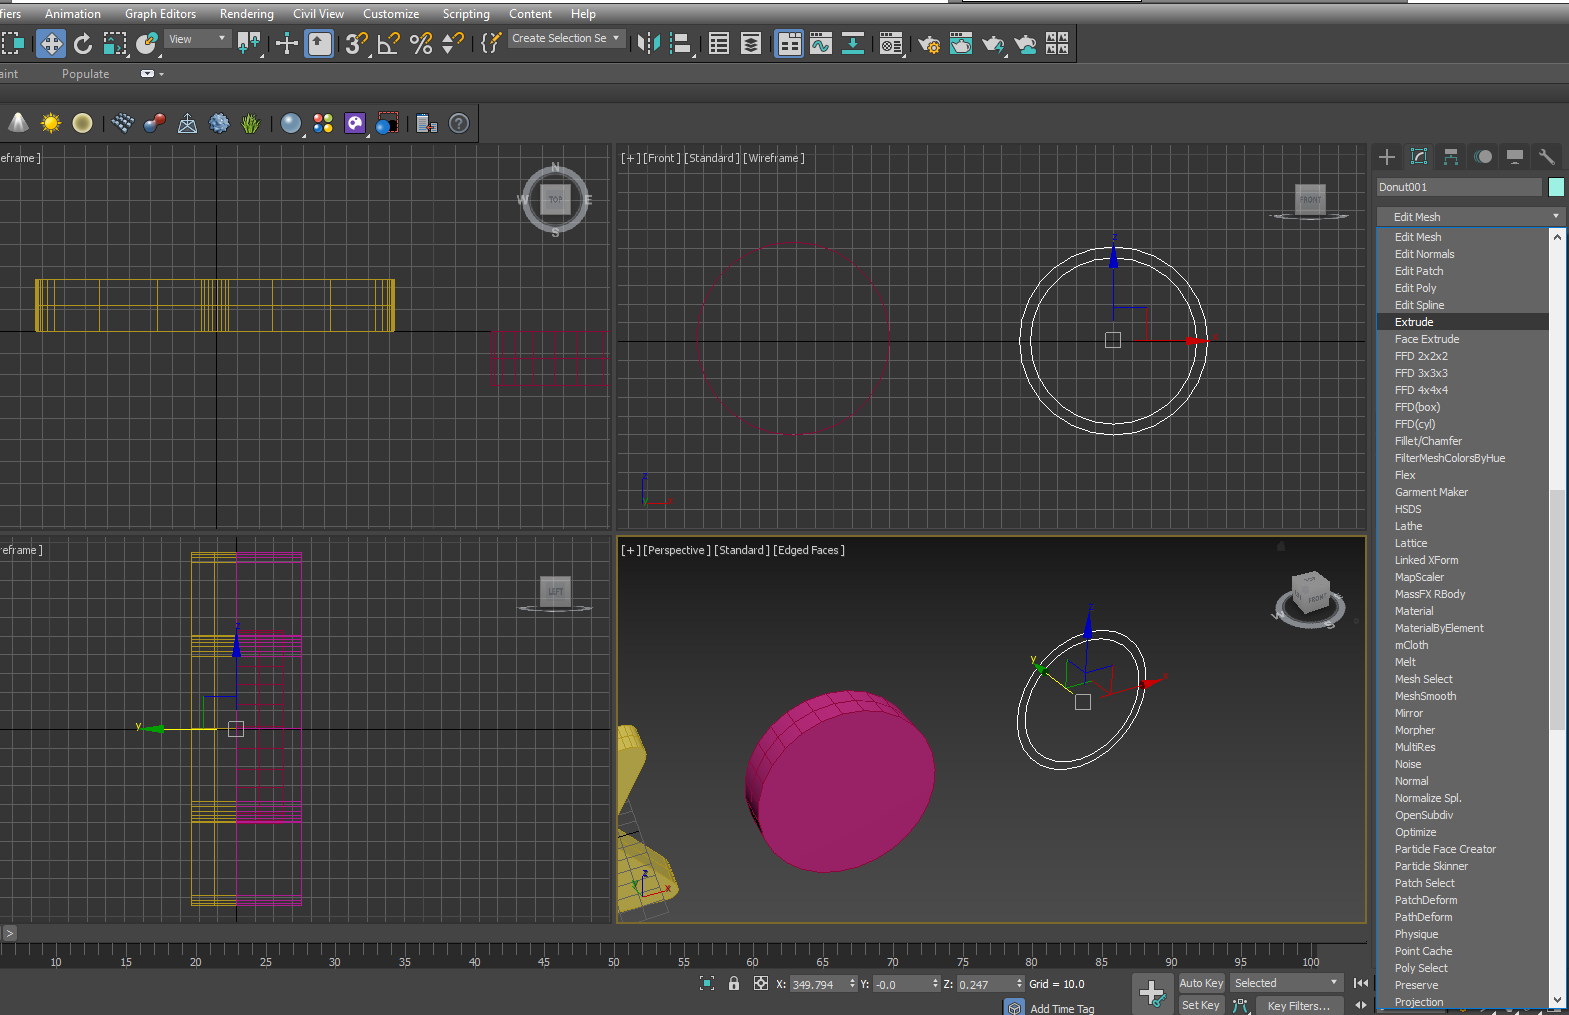This screenshot has height=1015, width=1569.
Task: Click the Set Keys large plus-key button
Action: [1152, 993]
